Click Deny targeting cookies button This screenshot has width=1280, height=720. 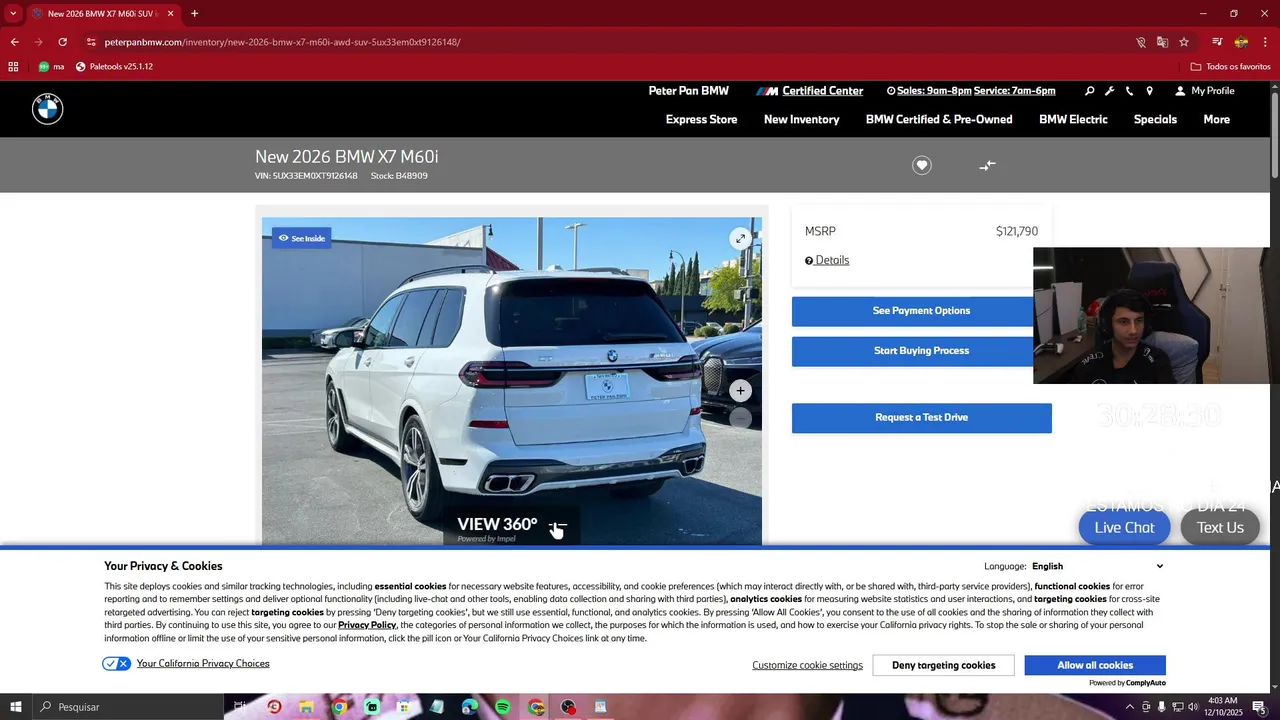pyautogui.click(x=943, y=665)
